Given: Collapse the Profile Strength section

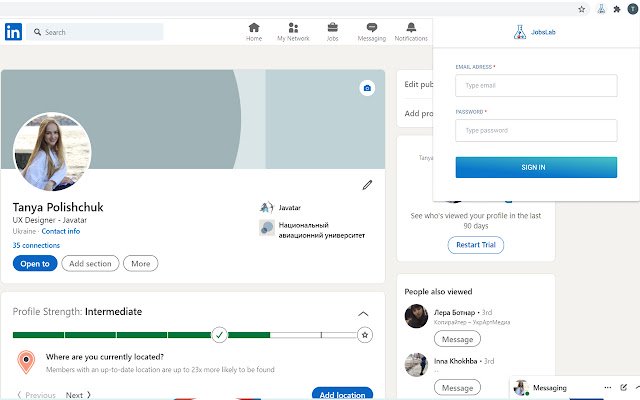Looking at the screenshot, I should click(363, 313).
